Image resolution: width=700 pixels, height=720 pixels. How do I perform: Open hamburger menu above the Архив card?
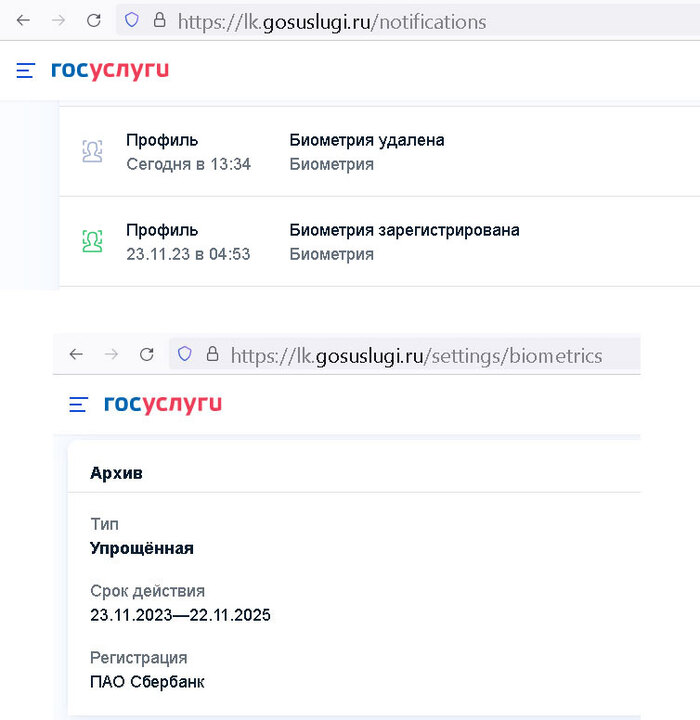pyautogui.click(x=79, y=404)
